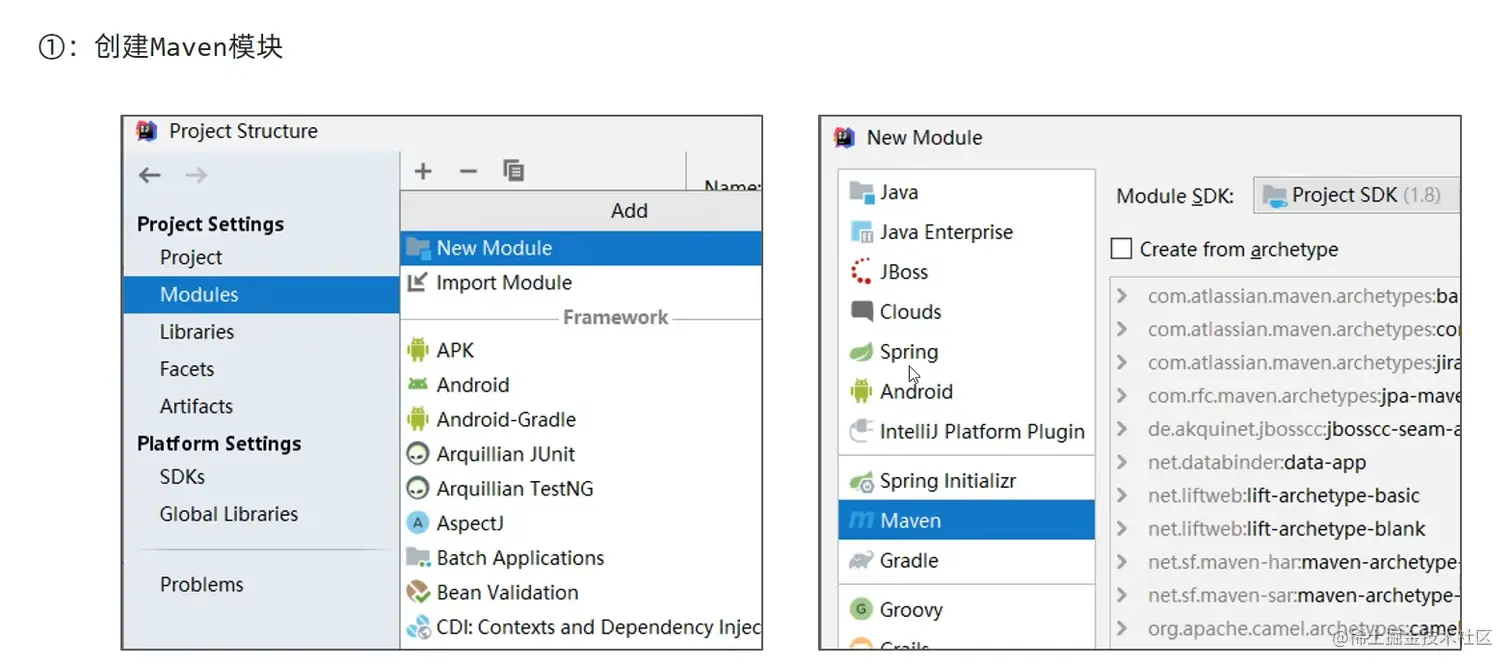Click the minus remove icon in toolbar

[468, 171]
